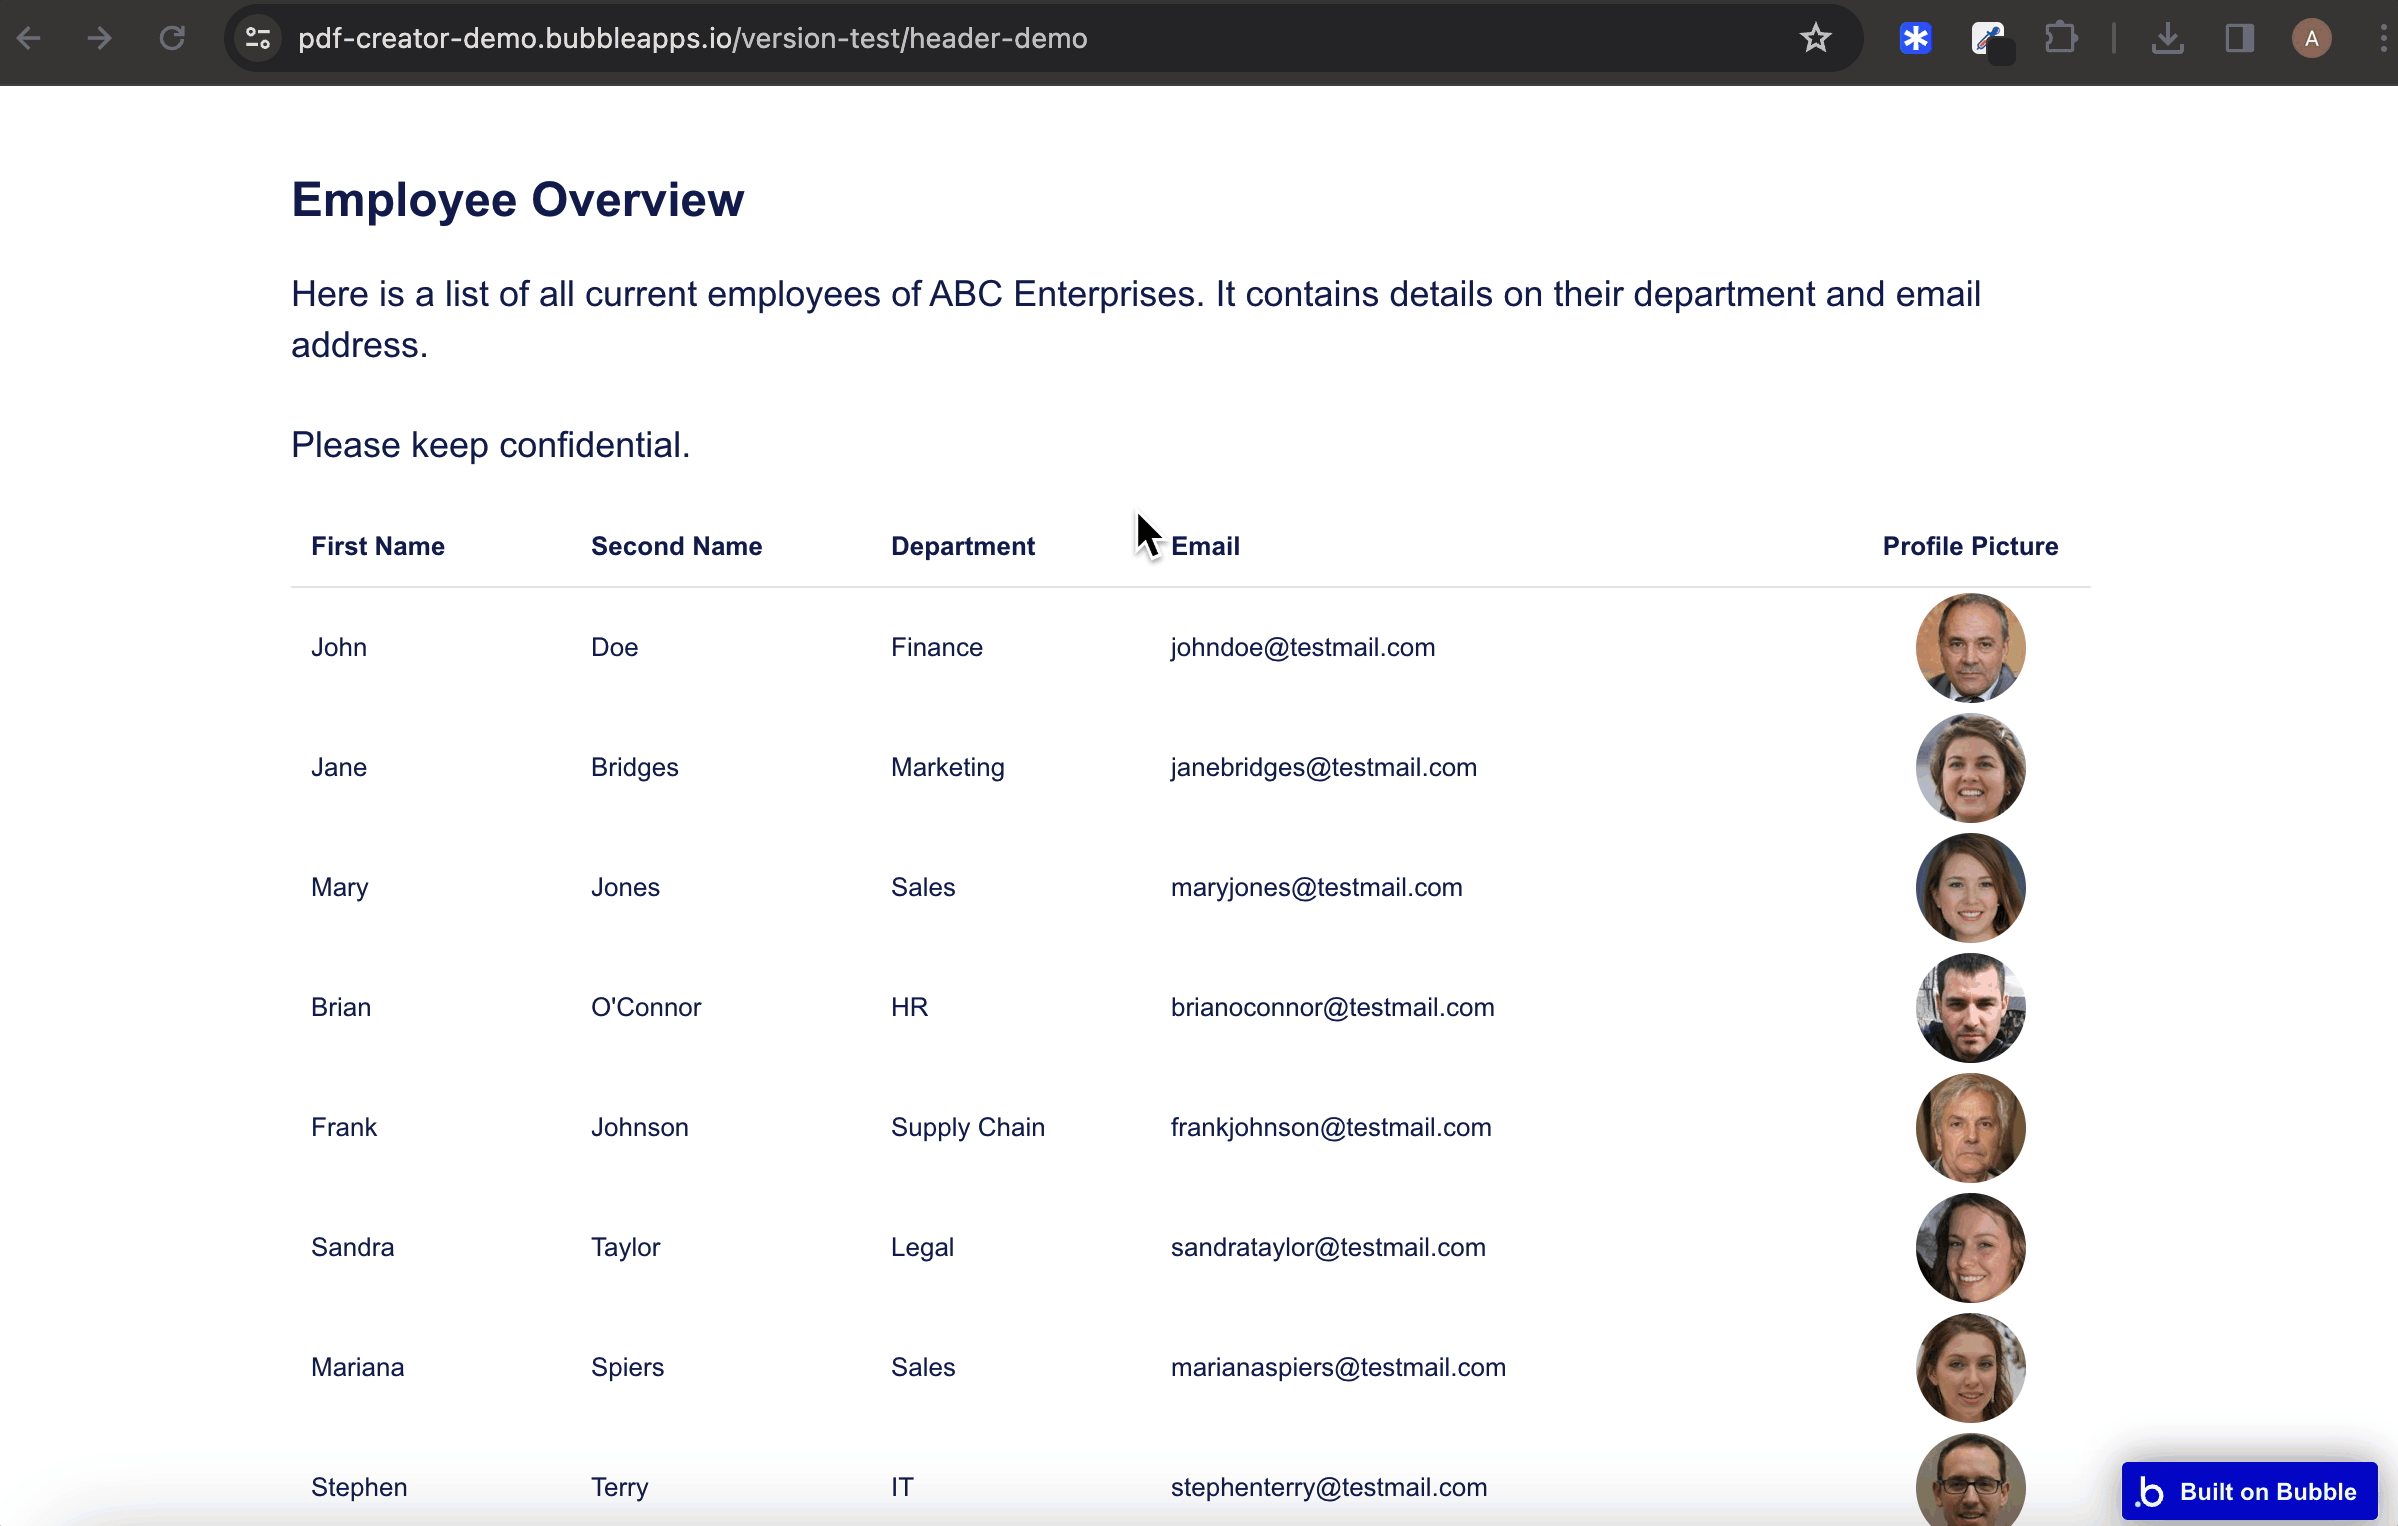Click Mariana Spiers' profile picture
This screenshot has width=2398, height=1526.
pyautogui.click(x=1970, y=1368)
